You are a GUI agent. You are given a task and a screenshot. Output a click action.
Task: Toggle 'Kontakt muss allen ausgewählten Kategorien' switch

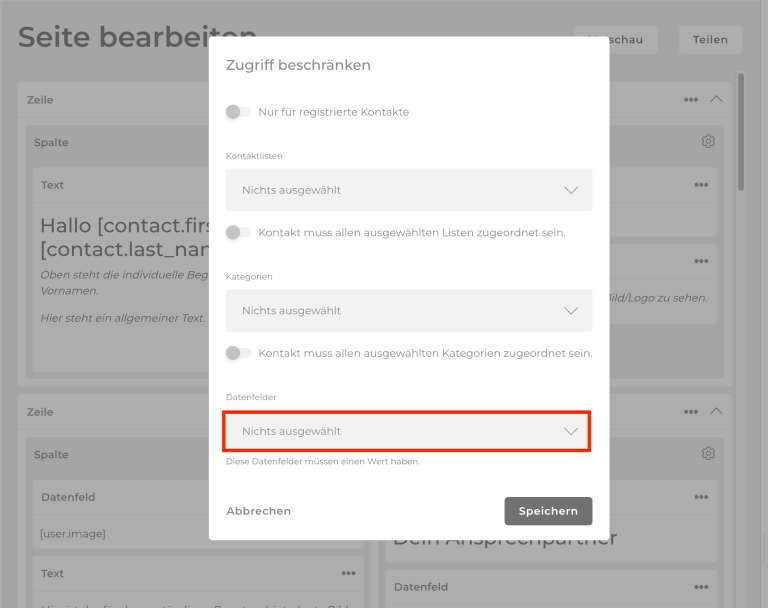click(238, 353)
